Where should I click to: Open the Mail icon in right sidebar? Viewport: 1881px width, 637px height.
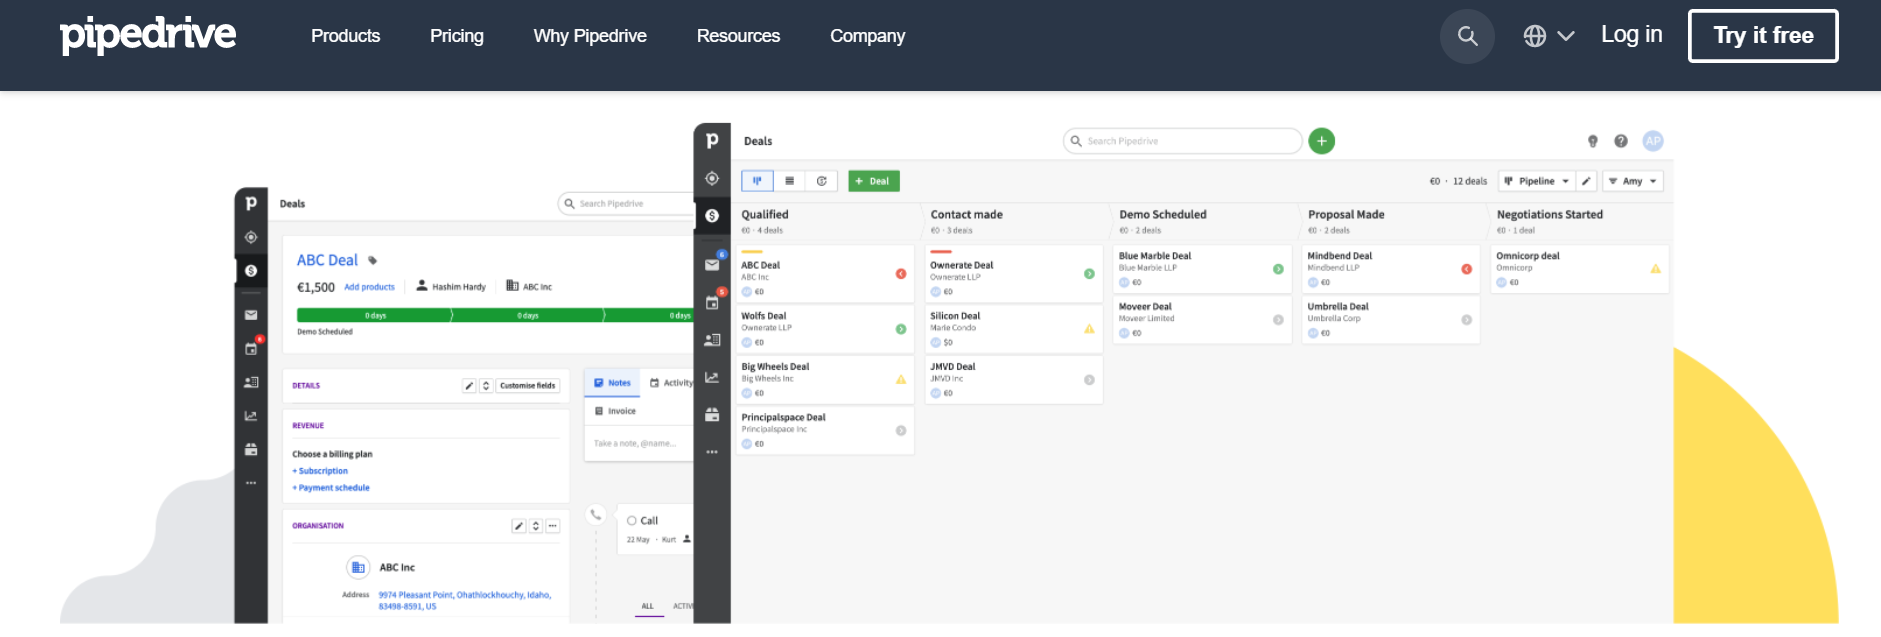712,265
